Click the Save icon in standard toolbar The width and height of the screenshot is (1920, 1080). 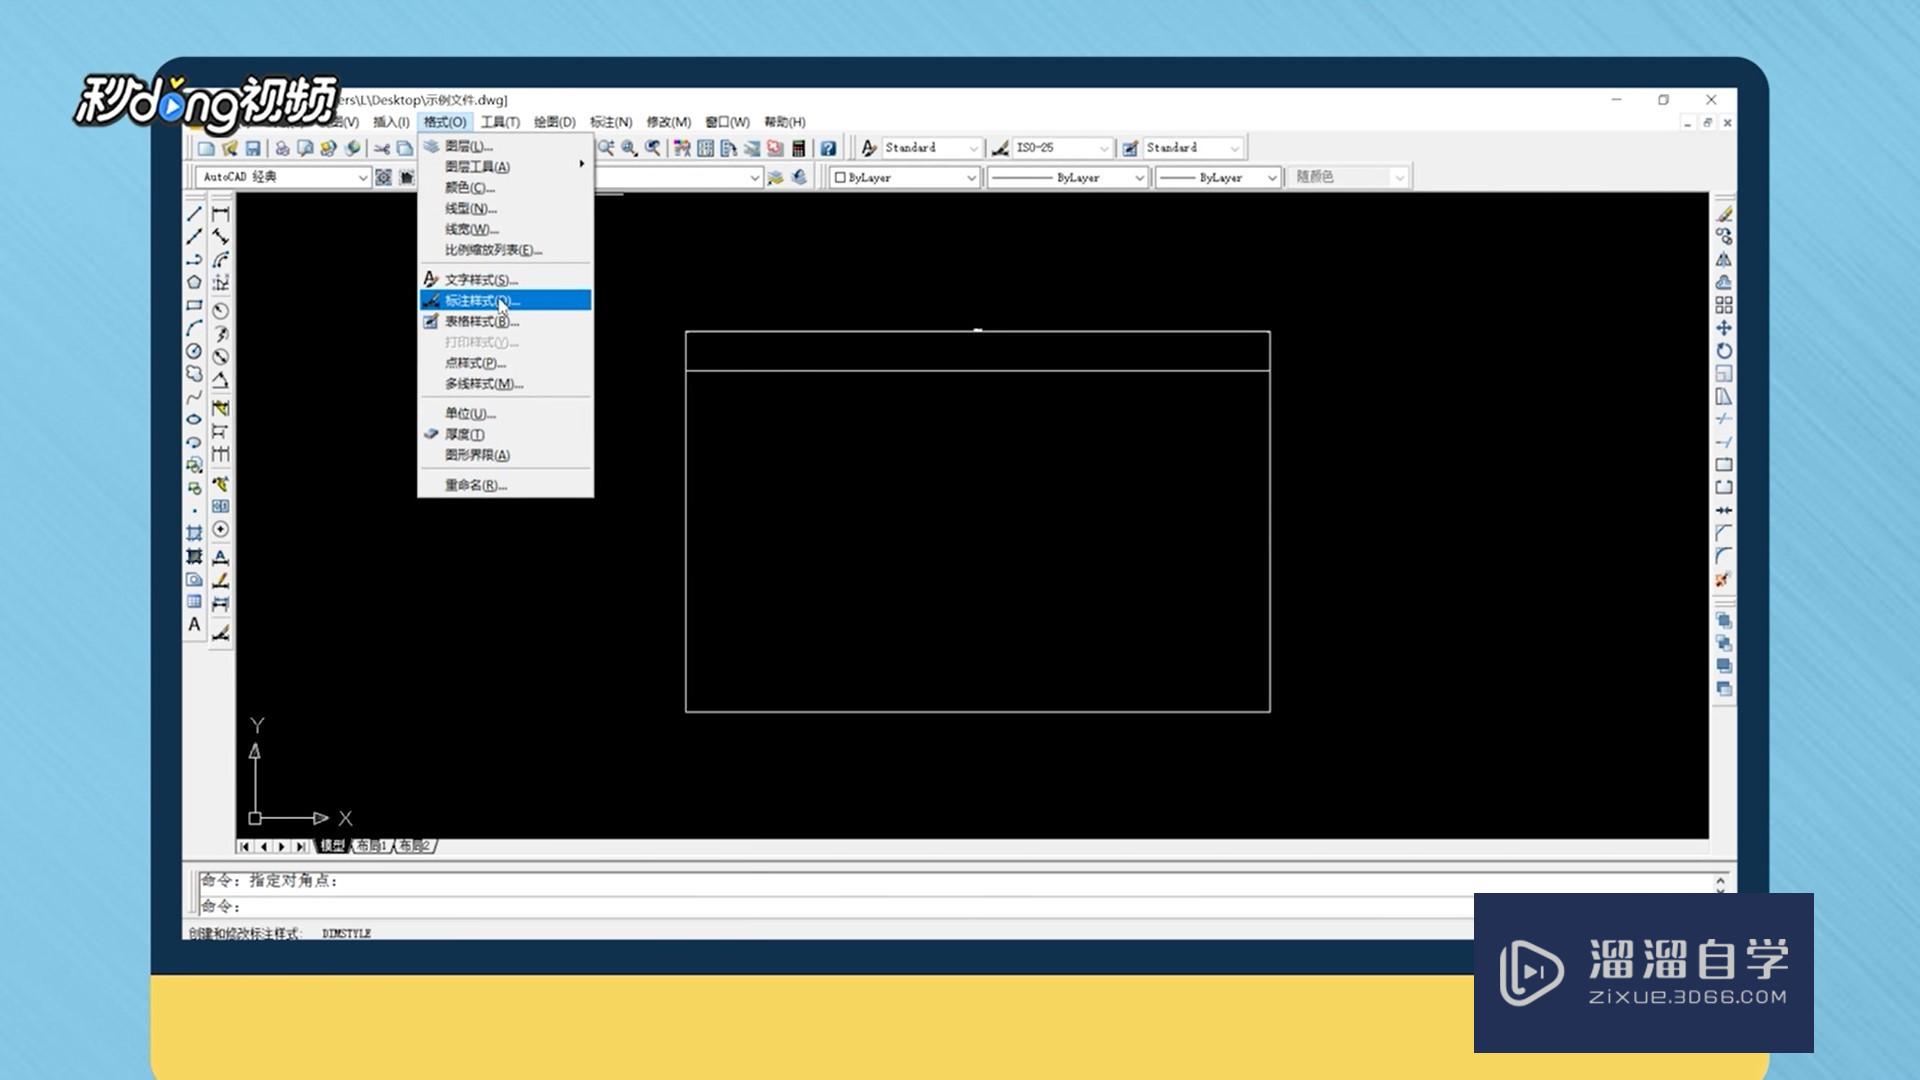253,148
